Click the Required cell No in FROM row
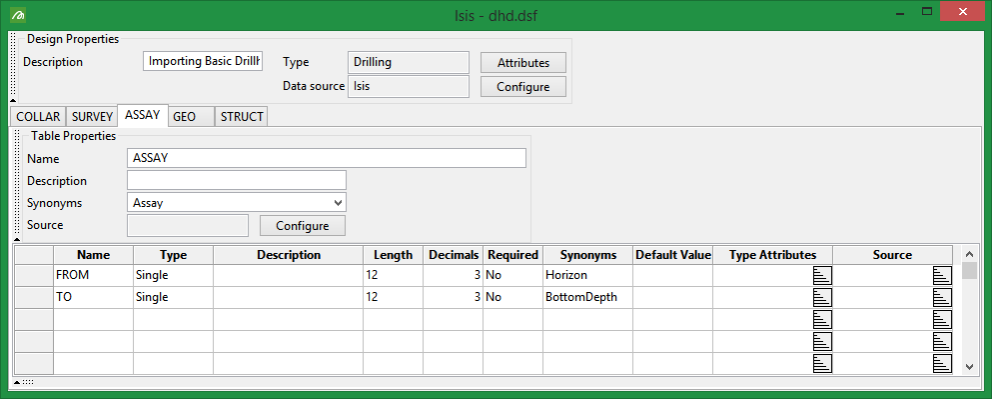992x399 pixels. point(513,276)
